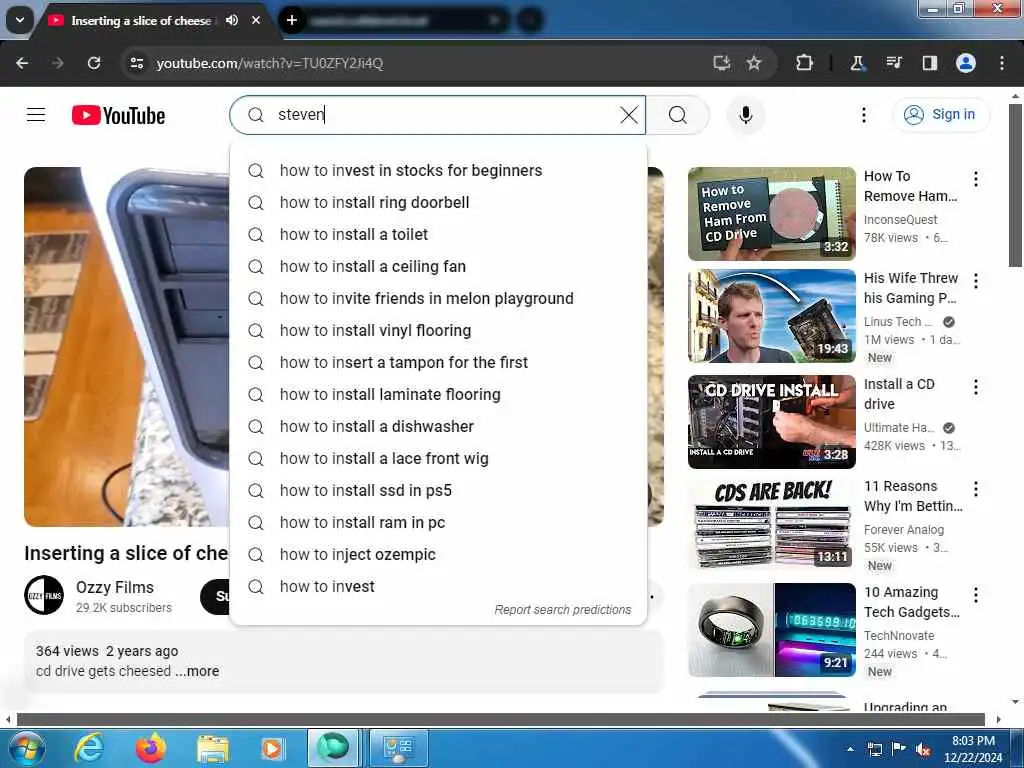Pick 'how to install ram in pc'
This screenshot has height=768, width=1024.
(x=438, y=522)
